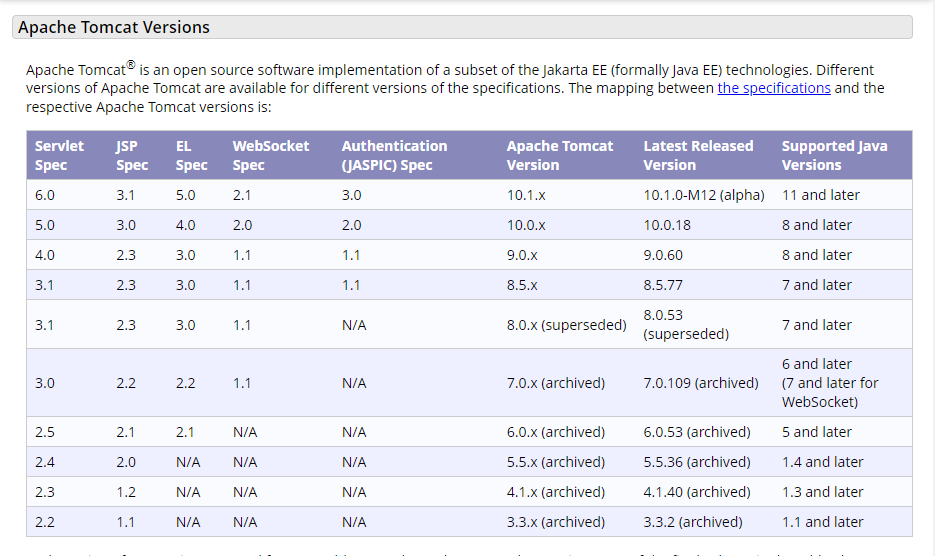The height and width of the screenshot is (556, 935).
Task: Select the Supported Java Versions header
Action: click(834, 155)
